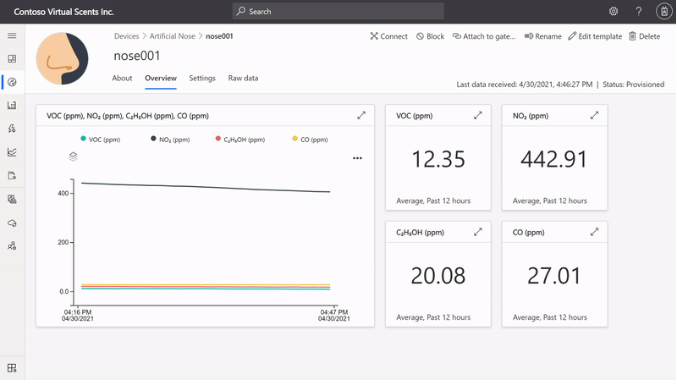Screen dimensions: 677x386
Task: Click the red C₂H₅OH legend dot
Action: tap(218, 139)
